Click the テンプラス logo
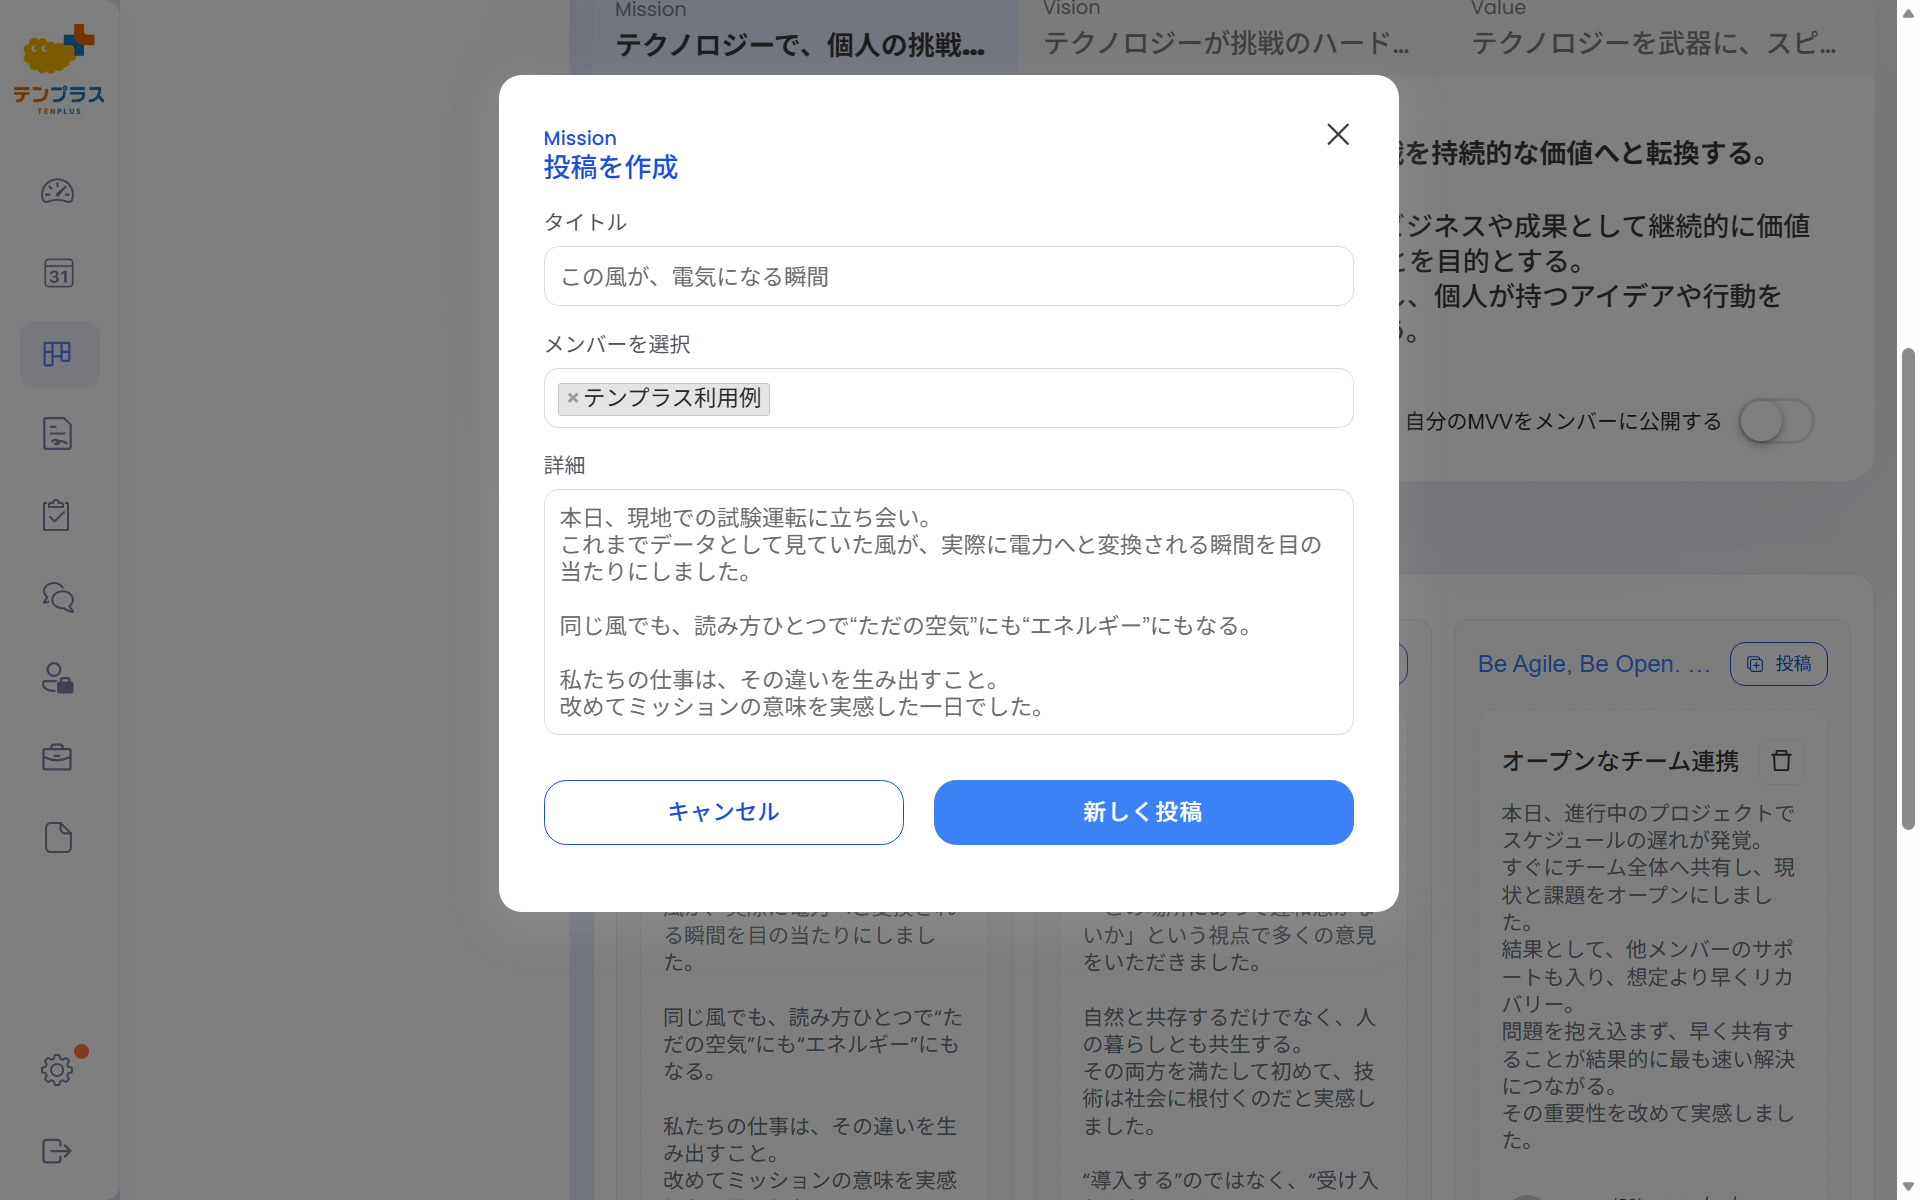 [59, 68]
